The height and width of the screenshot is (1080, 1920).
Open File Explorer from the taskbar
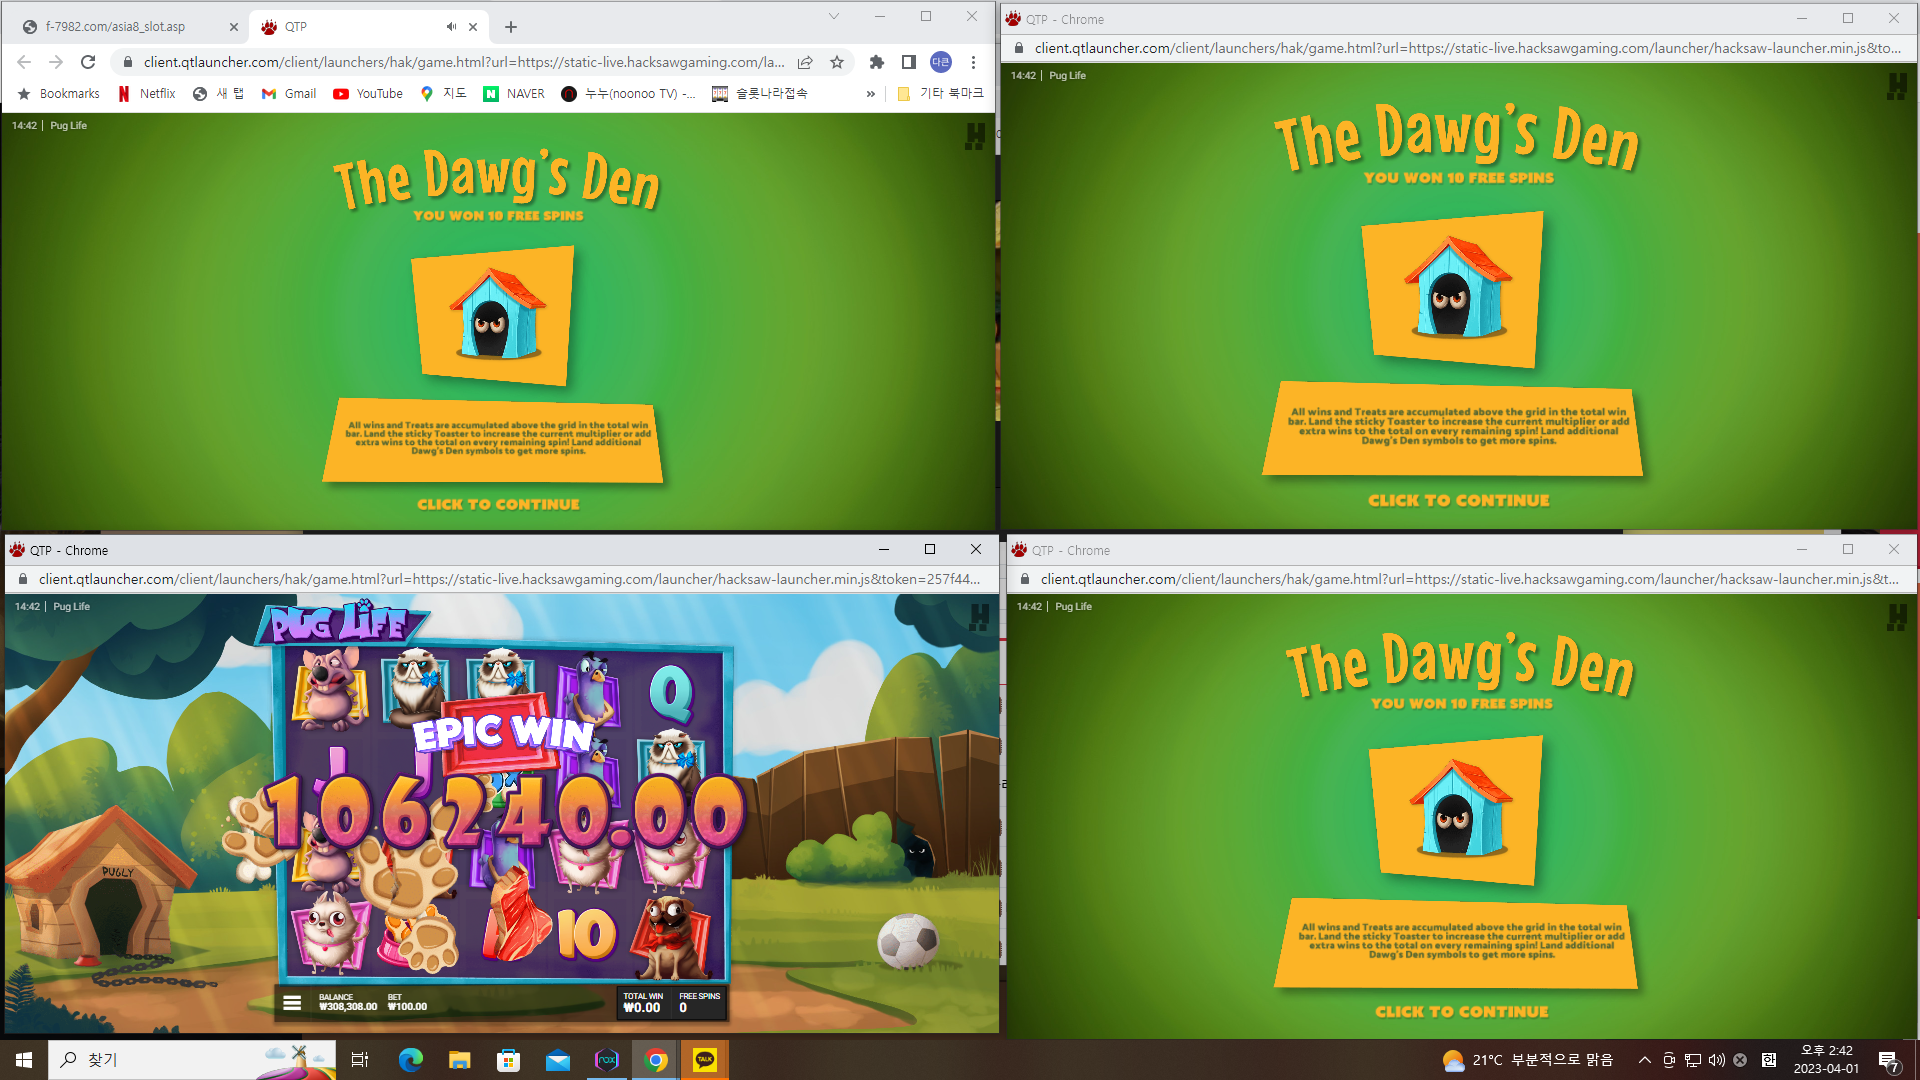click(459, 1060)
